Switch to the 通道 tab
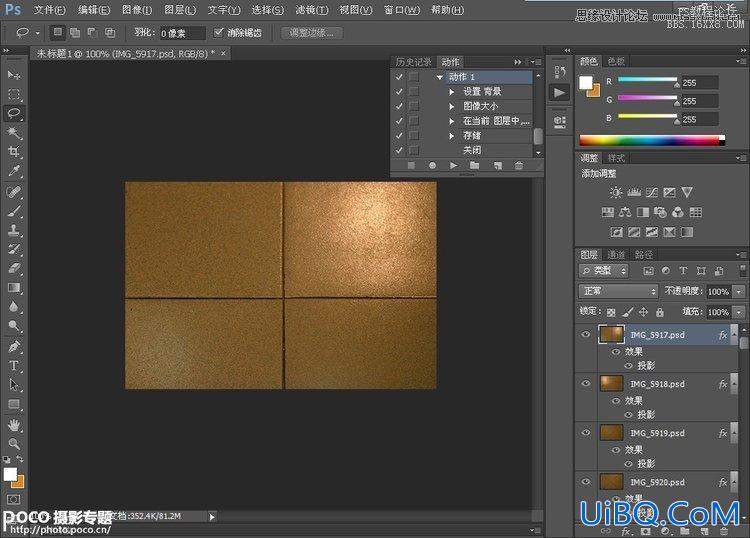 [x=616, y=255]
